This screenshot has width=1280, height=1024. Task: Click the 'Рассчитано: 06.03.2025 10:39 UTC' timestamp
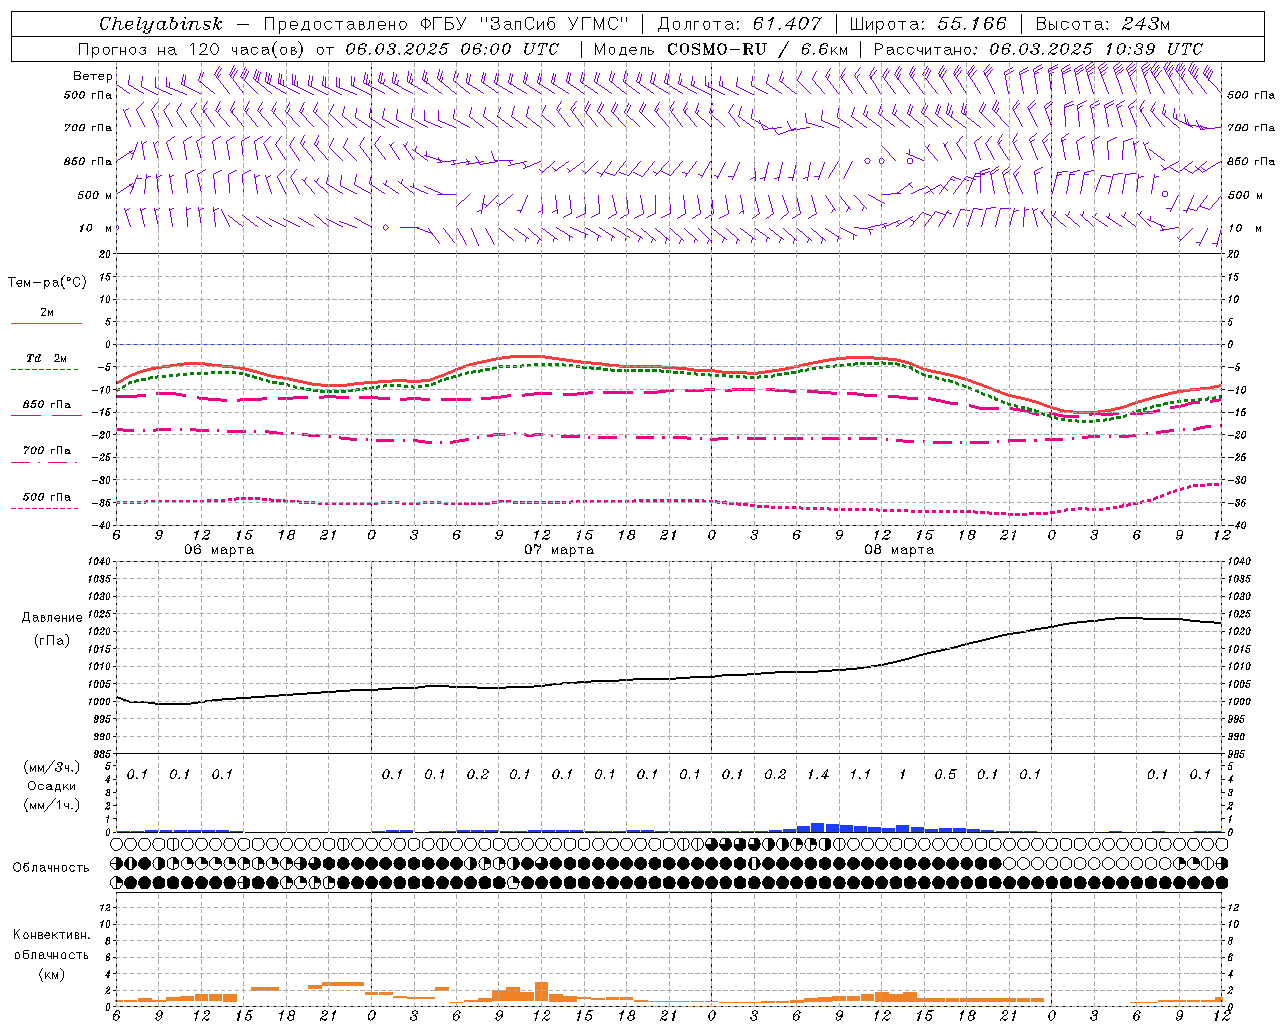tap(1038, 49)
